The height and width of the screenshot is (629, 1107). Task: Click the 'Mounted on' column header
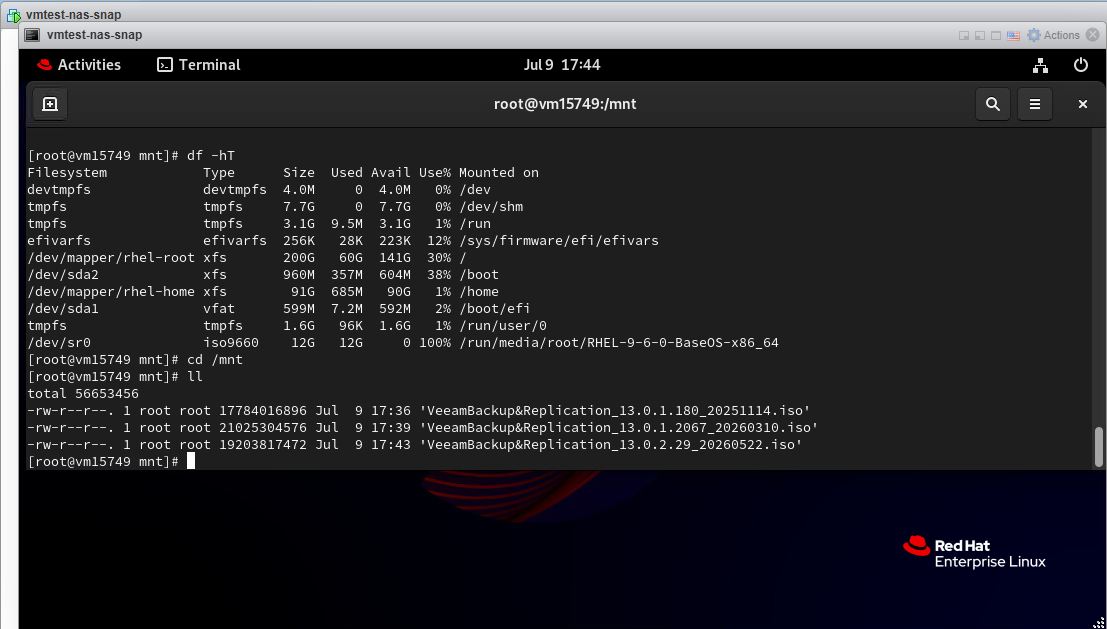[x=498, y=173]
